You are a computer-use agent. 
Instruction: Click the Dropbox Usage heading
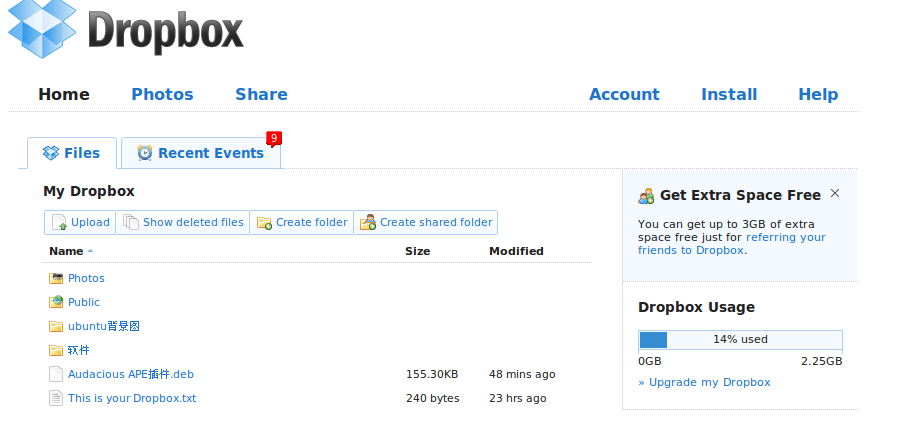pos(696,307)
